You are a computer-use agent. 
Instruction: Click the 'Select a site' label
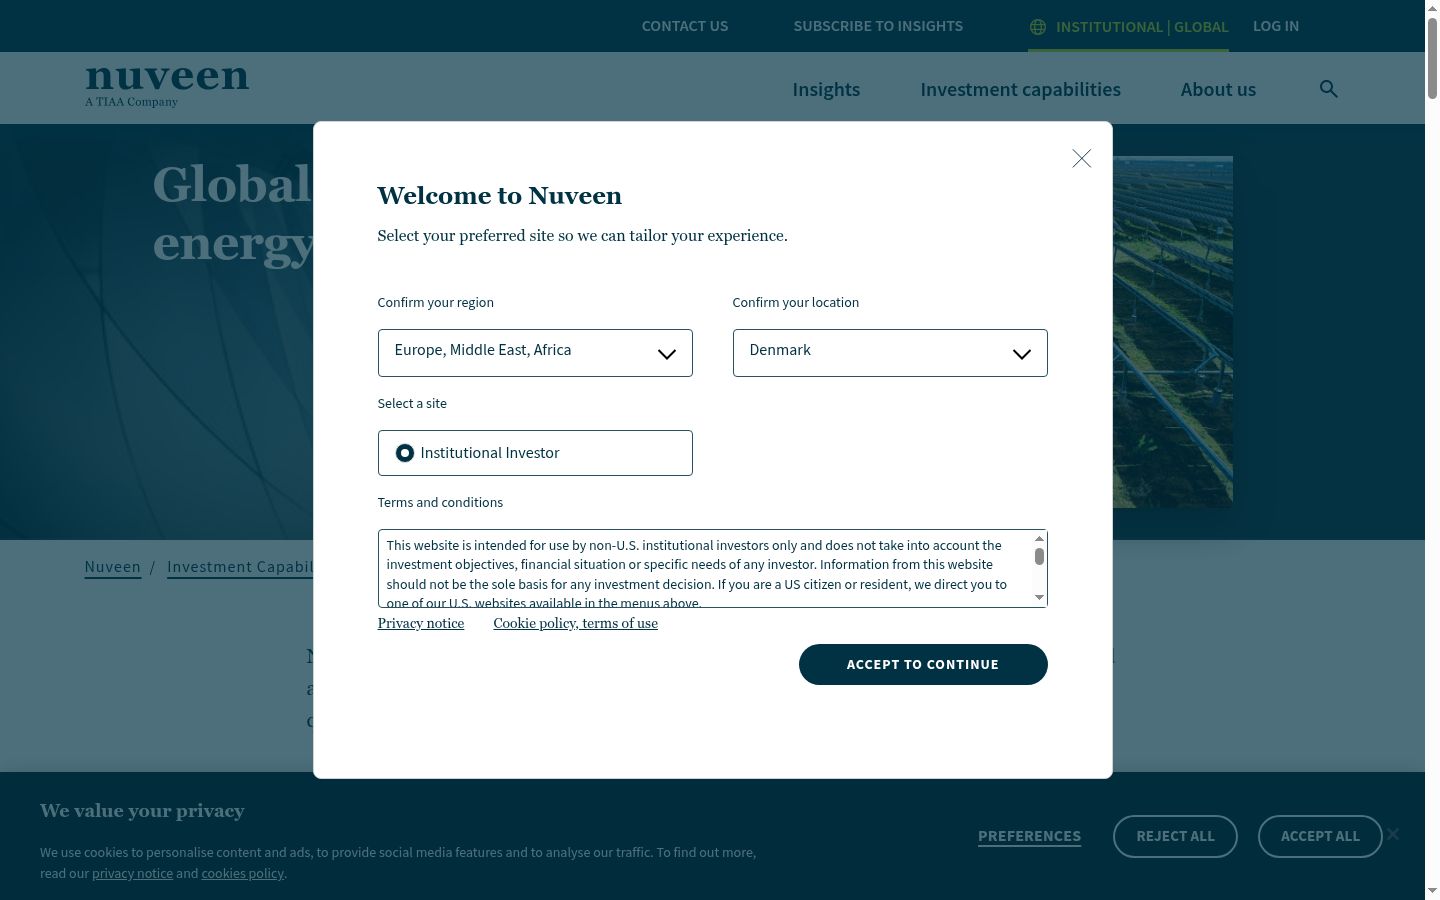click(412, 403)
